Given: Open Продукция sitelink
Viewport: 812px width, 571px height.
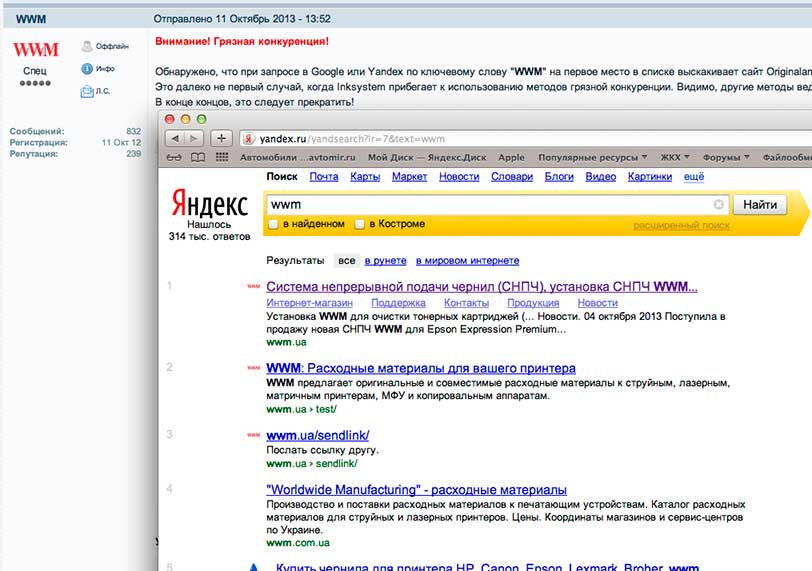Looking at the screenshot, I should [x=533, y=303].
